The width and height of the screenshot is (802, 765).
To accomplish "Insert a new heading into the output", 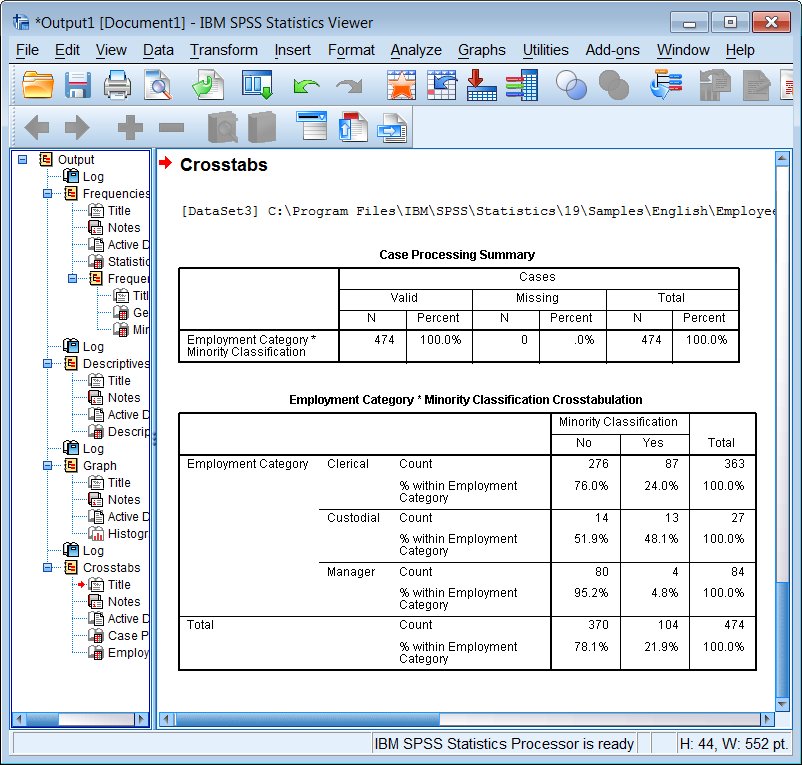I will point(312,127).
